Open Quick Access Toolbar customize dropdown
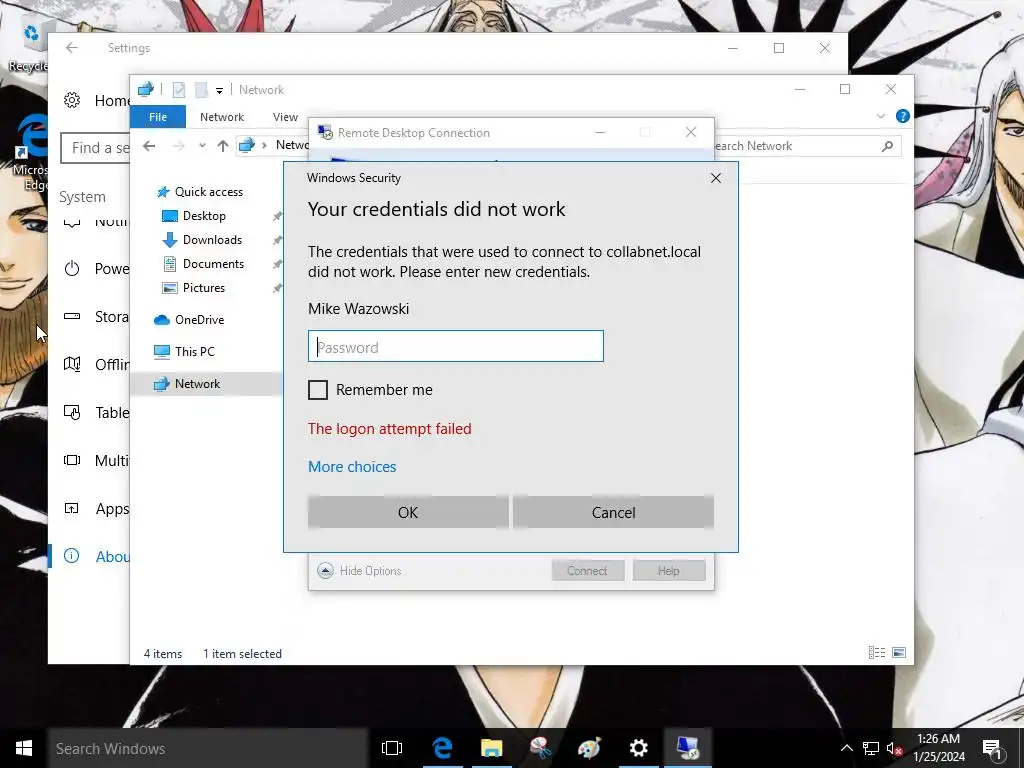 tap(219, 90)
